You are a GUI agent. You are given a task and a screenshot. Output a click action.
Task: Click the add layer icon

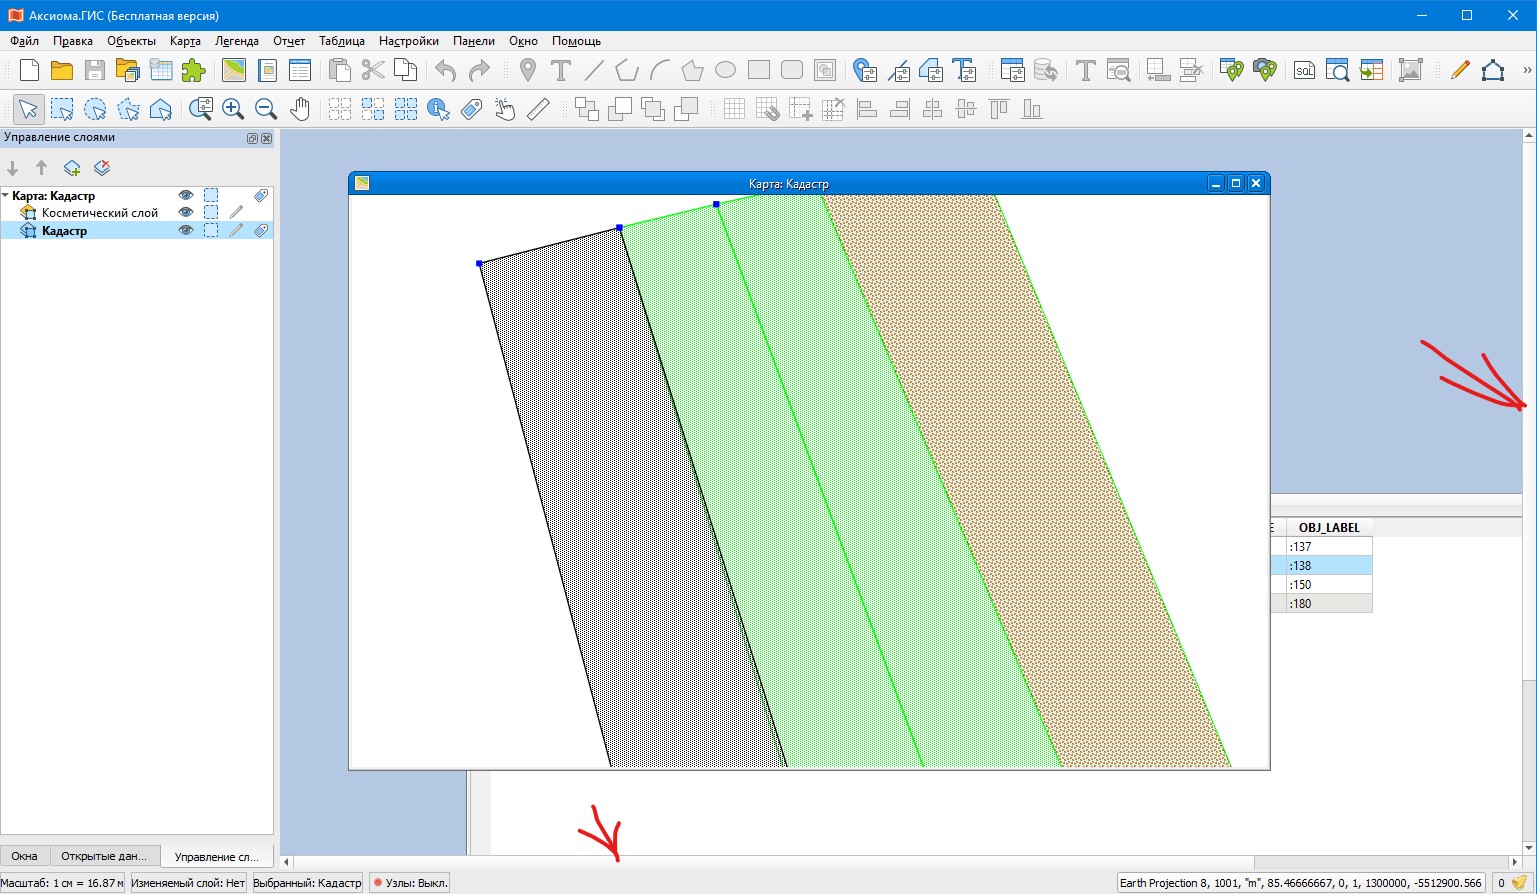pyautogui.click(x=72, y=168)
